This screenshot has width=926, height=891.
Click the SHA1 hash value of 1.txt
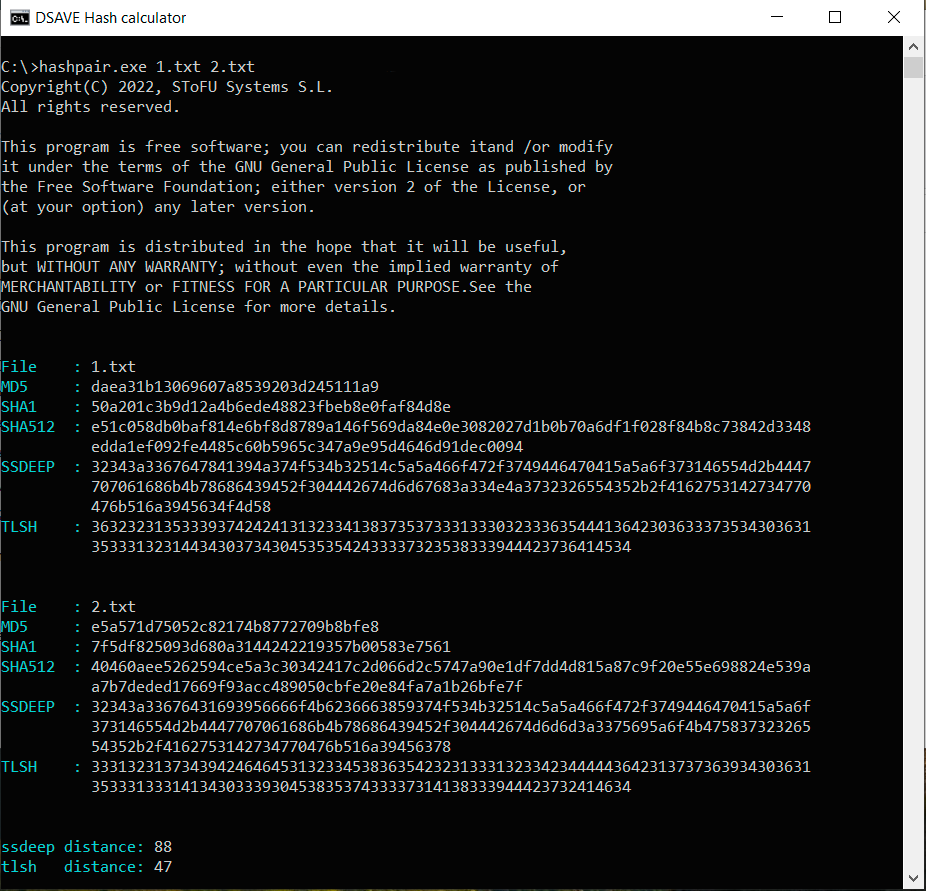(x=270, y=407)
